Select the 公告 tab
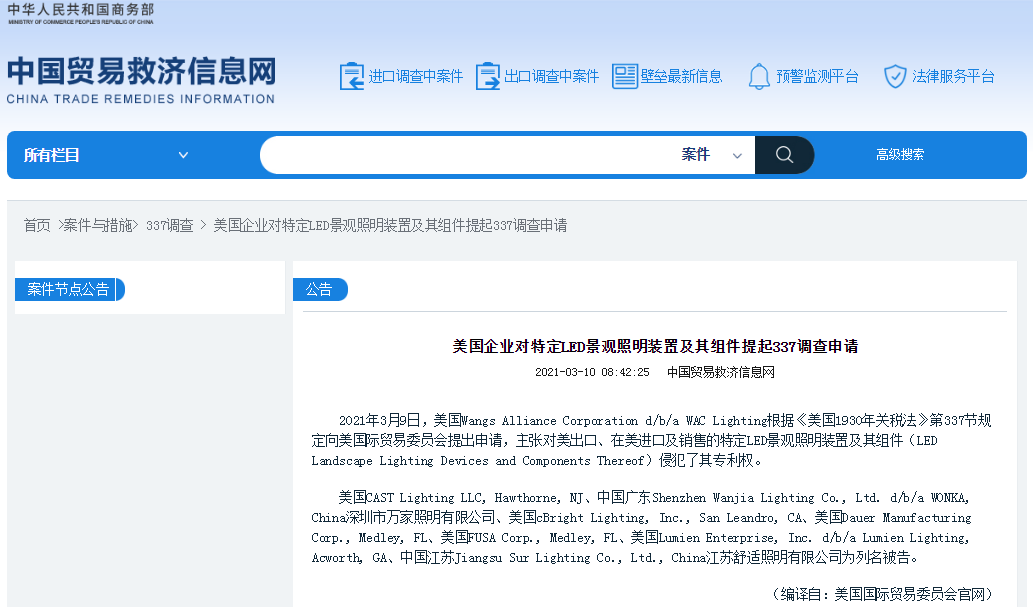Image resolution: width=1033 pixels, height=607 pixels. click(320, 289)
